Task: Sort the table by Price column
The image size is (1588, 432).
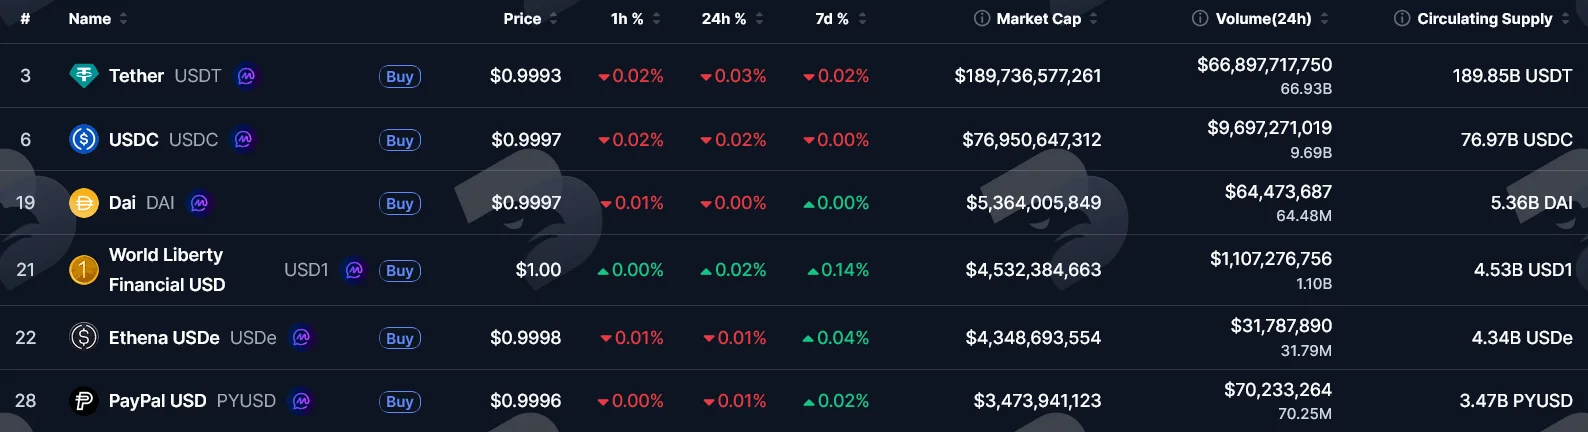Action: (x=530, y=18)
